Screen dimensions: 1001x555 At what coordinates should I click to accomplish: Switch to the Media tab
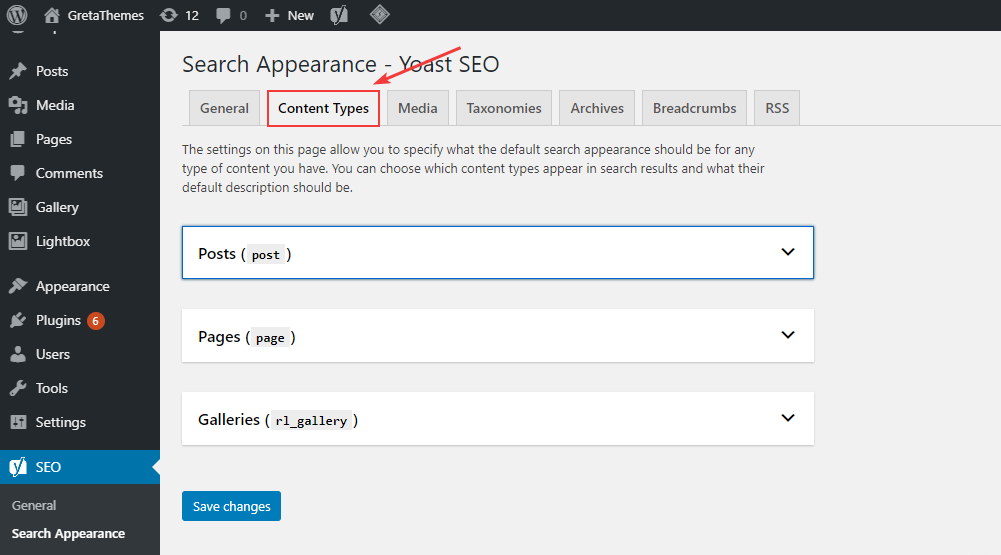coord(418,108)
